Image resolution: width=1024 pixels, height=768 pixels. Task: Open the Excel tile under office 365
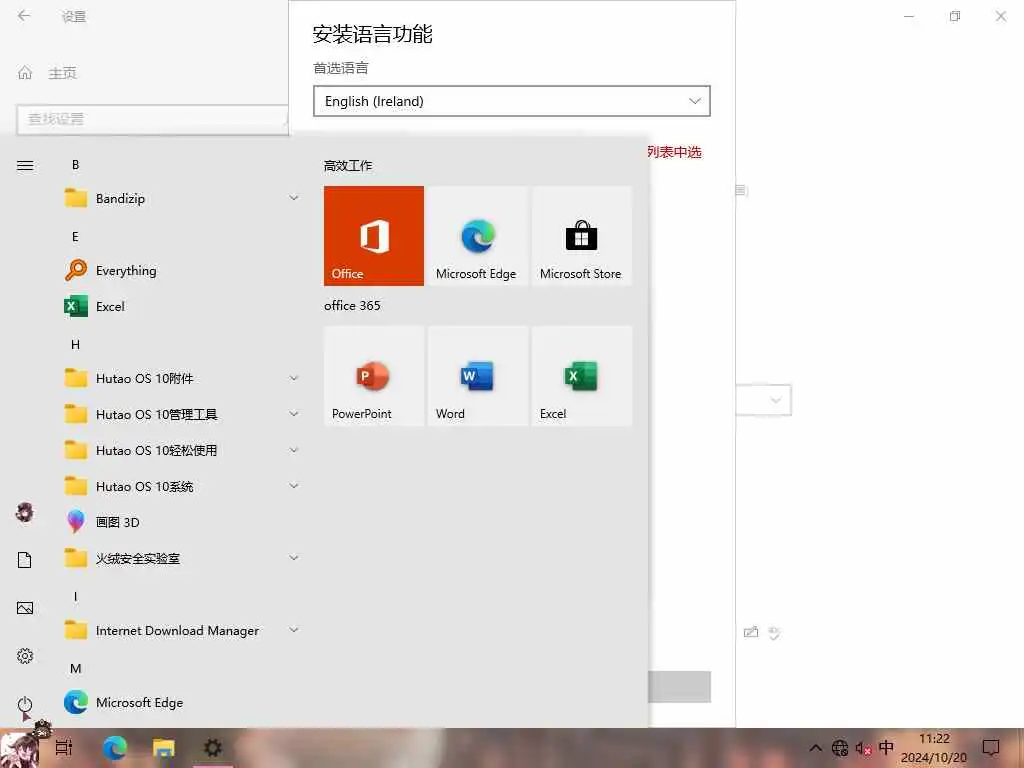(581, 376)
